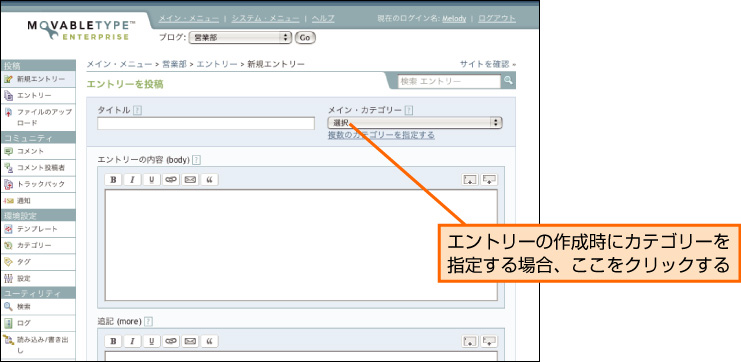Open 読み込み/書き出し in sidebar
Screen dimensions: 741x362
(38, 345)
